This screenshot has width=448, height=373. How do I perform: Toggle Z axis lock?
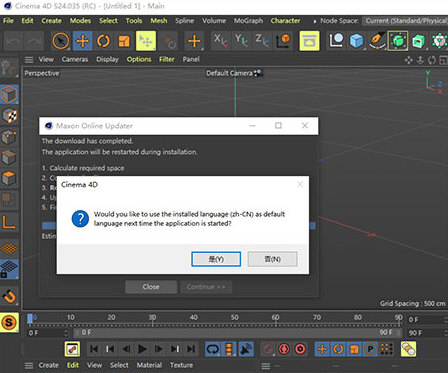tap(262, 41)
